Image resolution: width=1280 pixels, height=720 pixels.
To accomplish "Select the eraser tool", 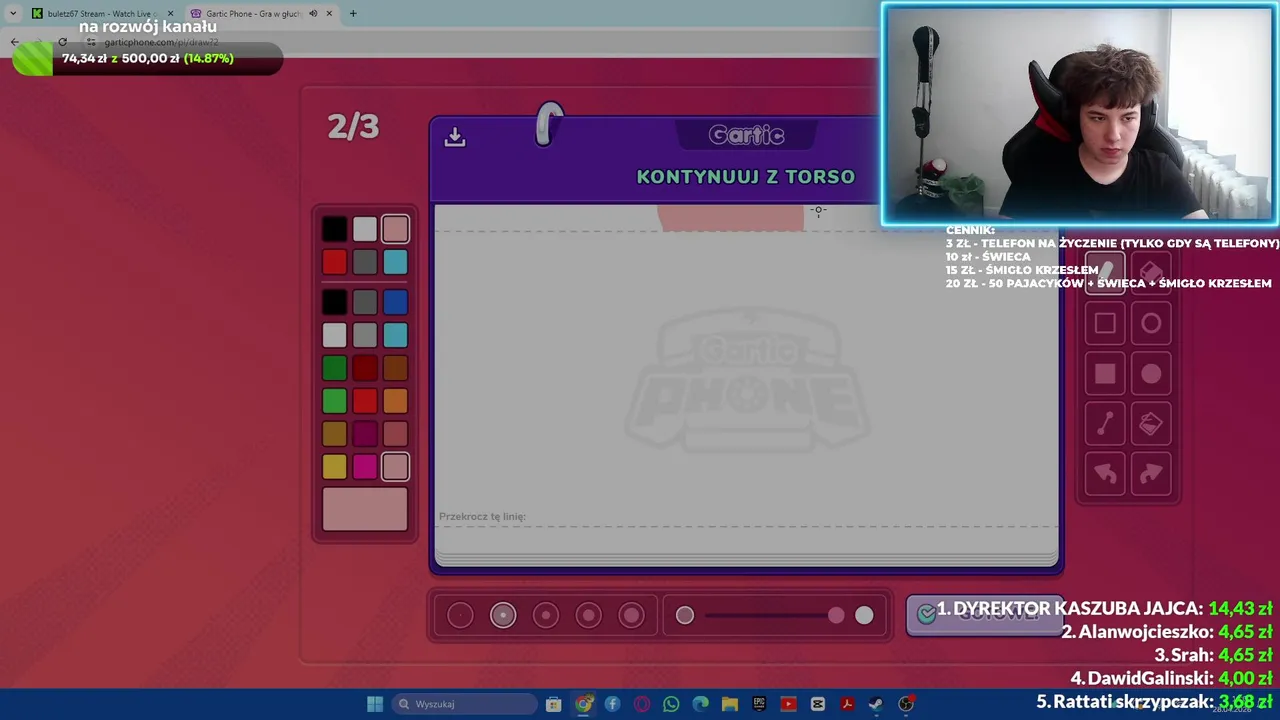I will point(1151,273).
